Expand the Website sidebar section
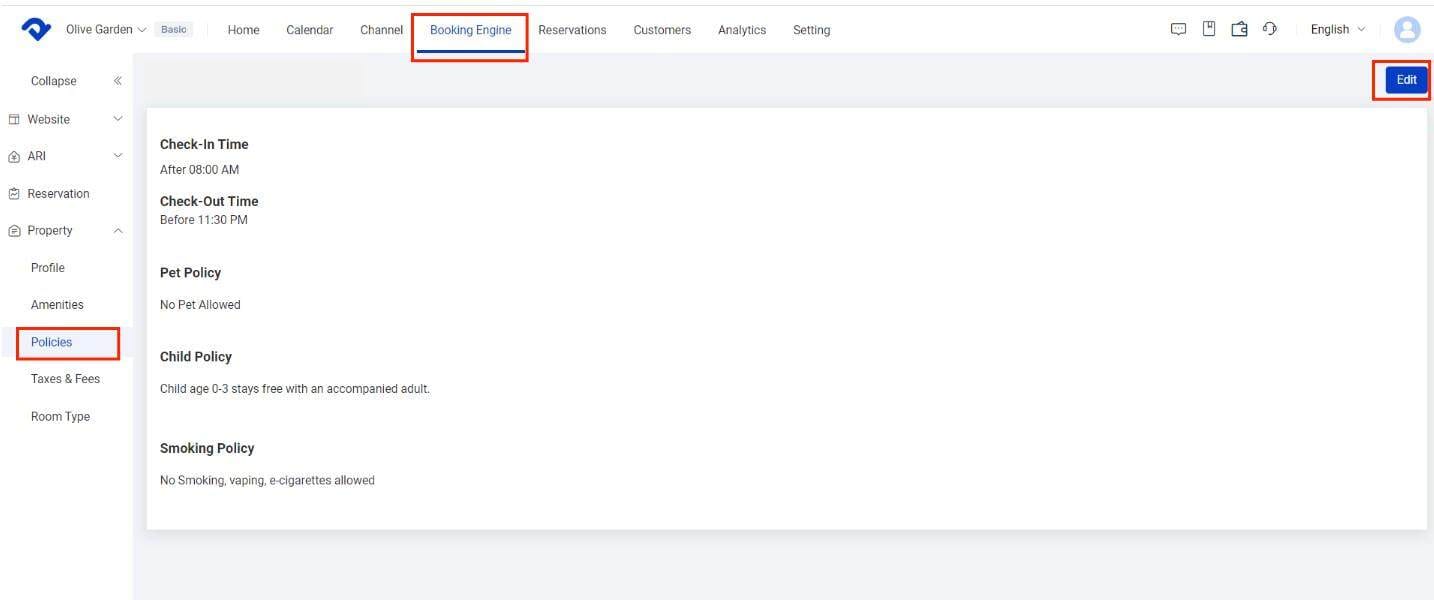Image resolution: width=1434 pixels, height=600 pixels. coord(66,119)
